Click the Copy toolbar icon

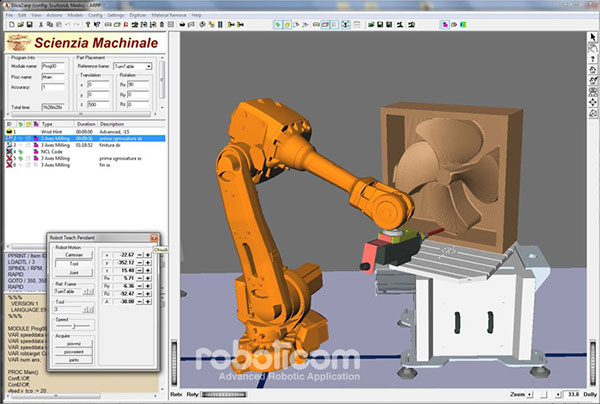pos(50,25)
